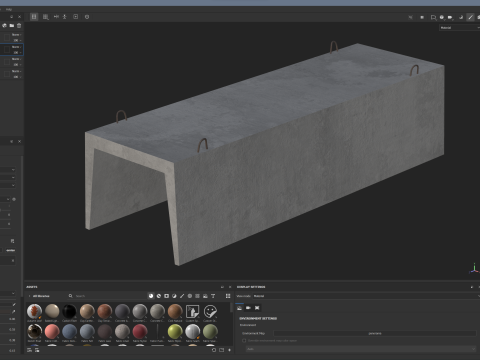Select the spray-can custom asset thumbnail

(x=192, y=311)
